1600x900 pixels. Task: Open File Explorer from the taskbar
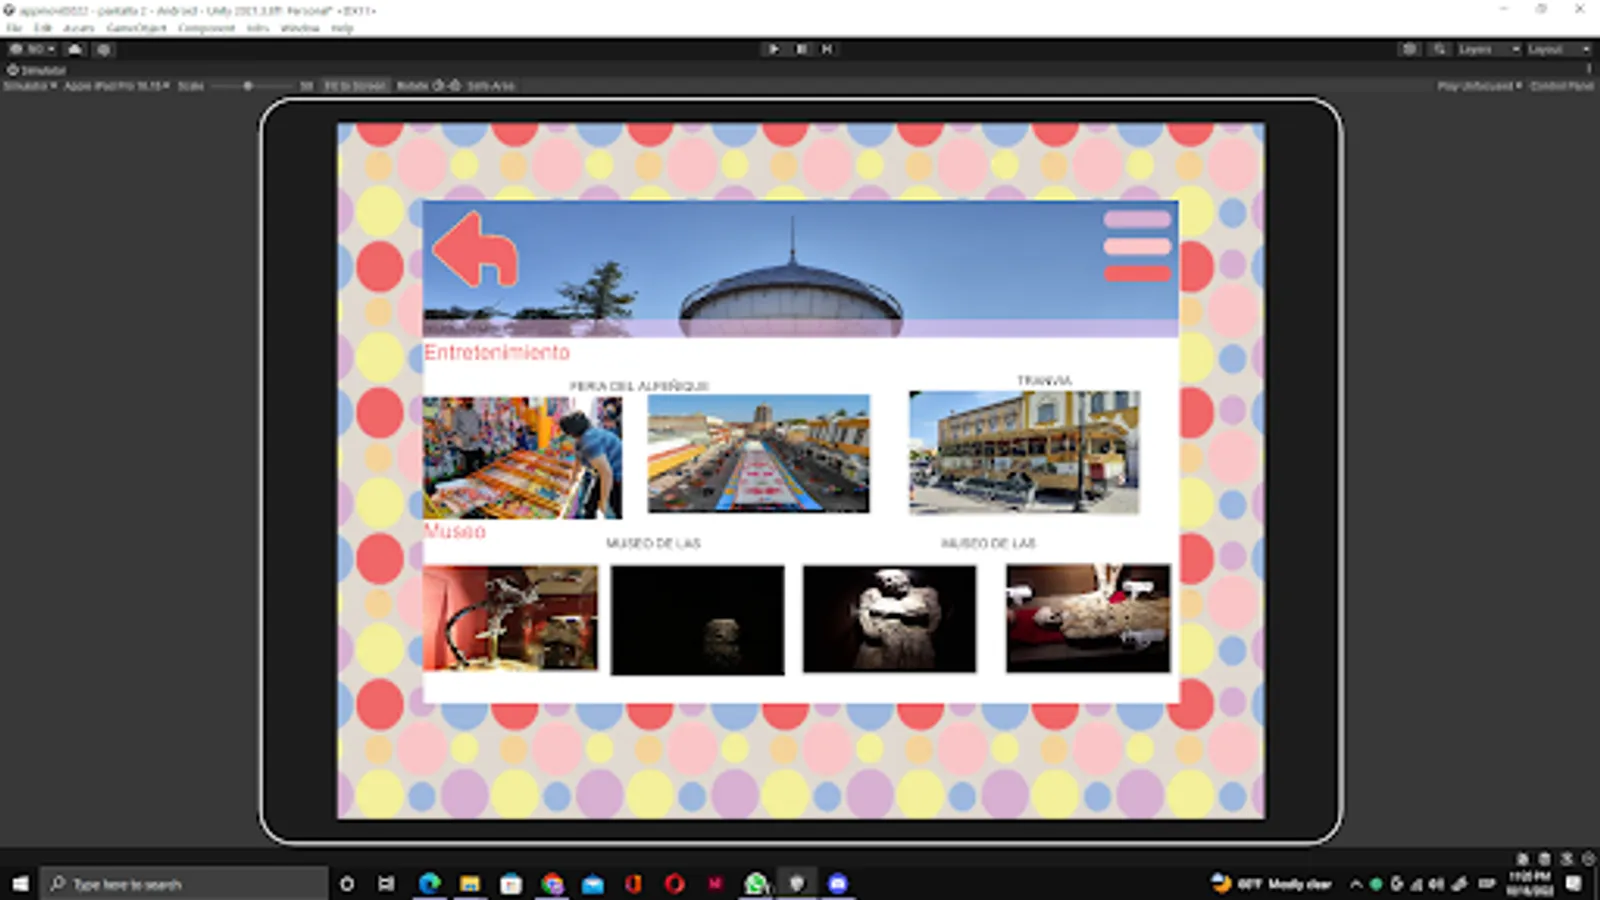470,883
